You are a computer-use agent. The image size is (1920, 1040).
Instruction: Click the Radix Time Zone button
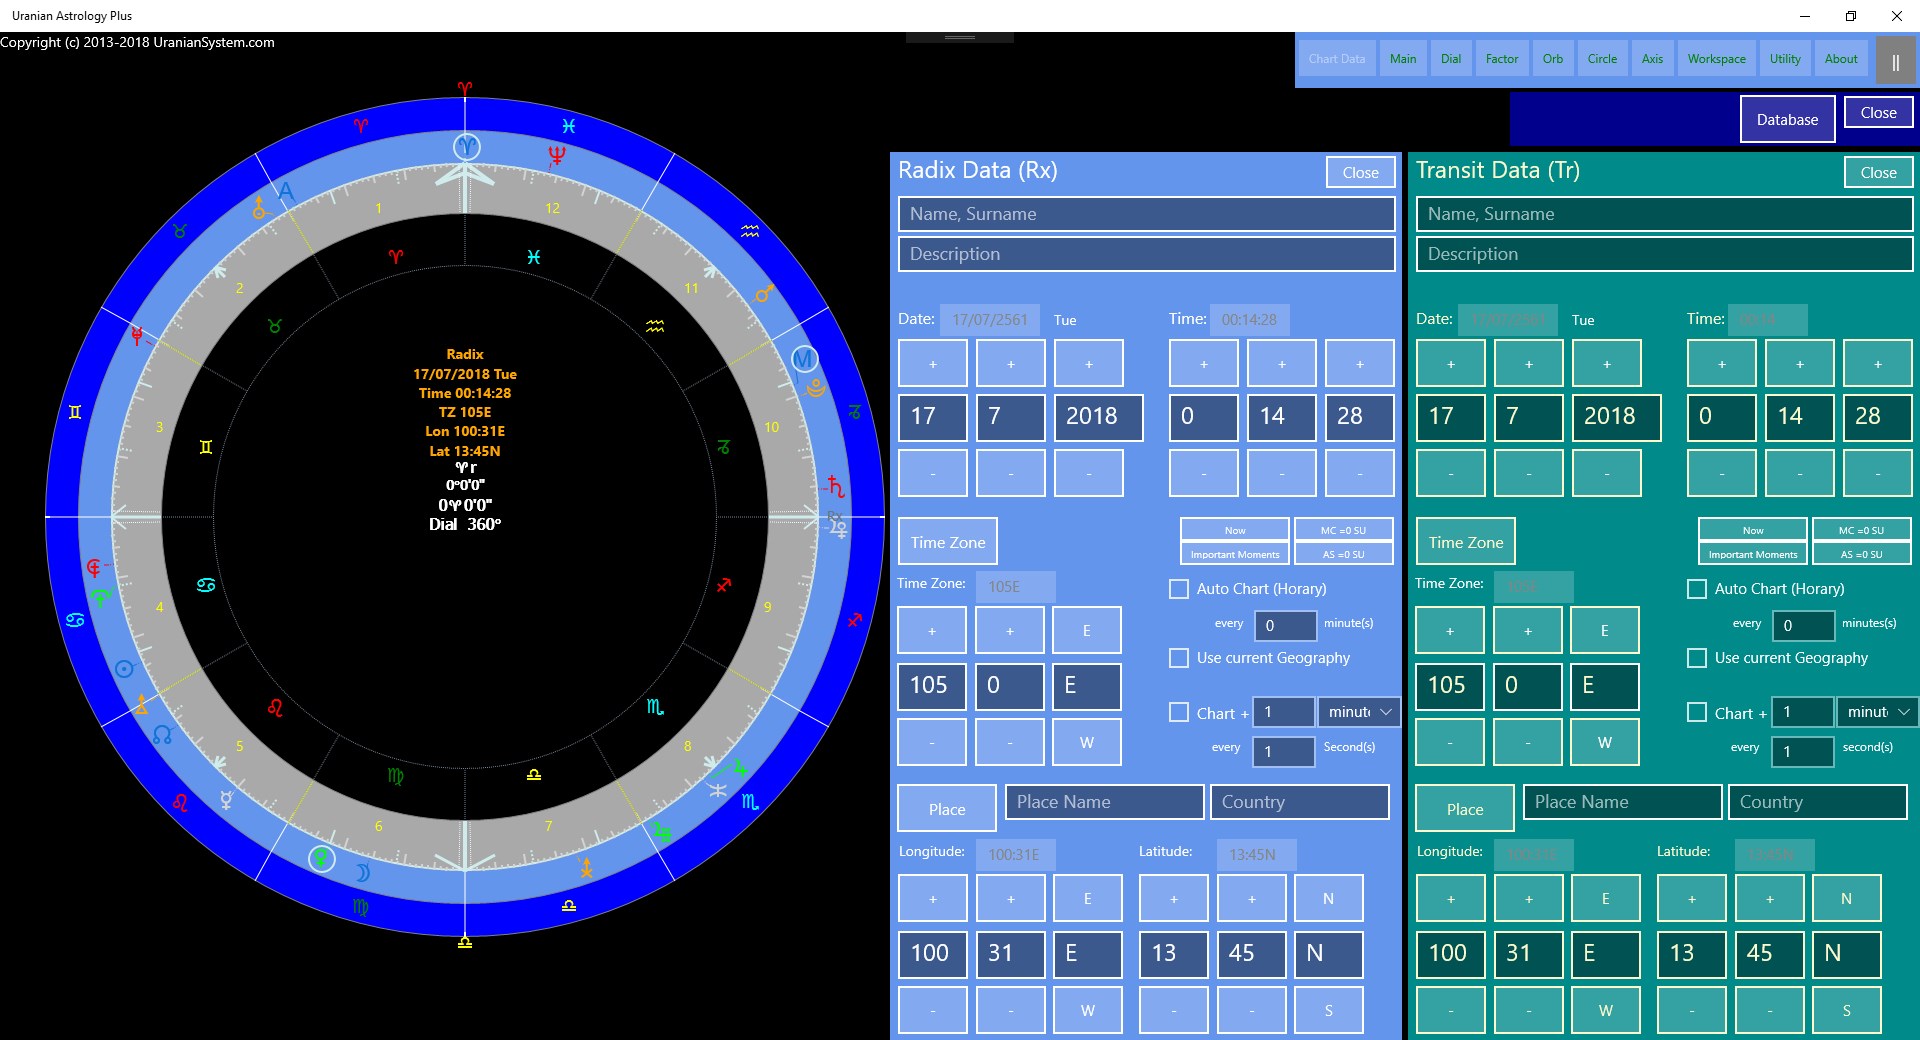[x=948, y=542]
